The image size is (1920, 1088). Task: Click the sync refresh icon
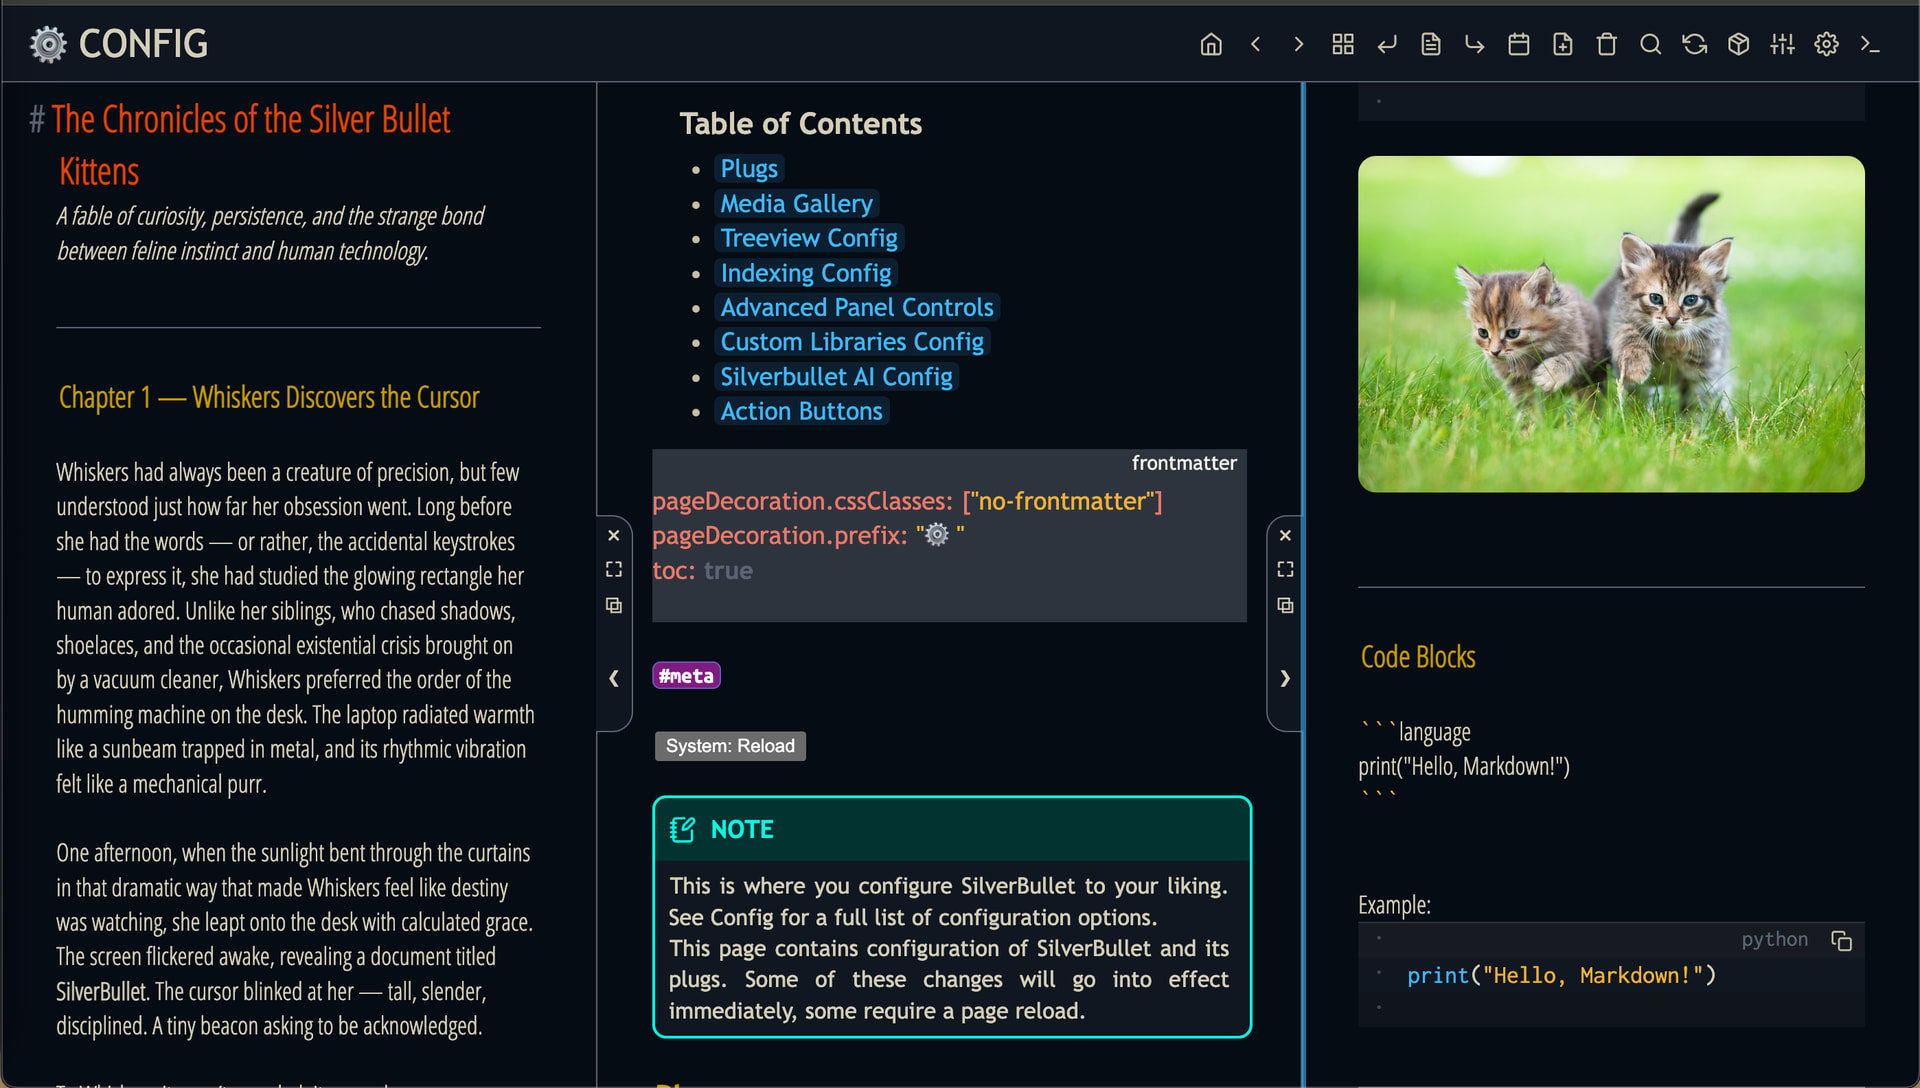click(x=1694, y=44)
